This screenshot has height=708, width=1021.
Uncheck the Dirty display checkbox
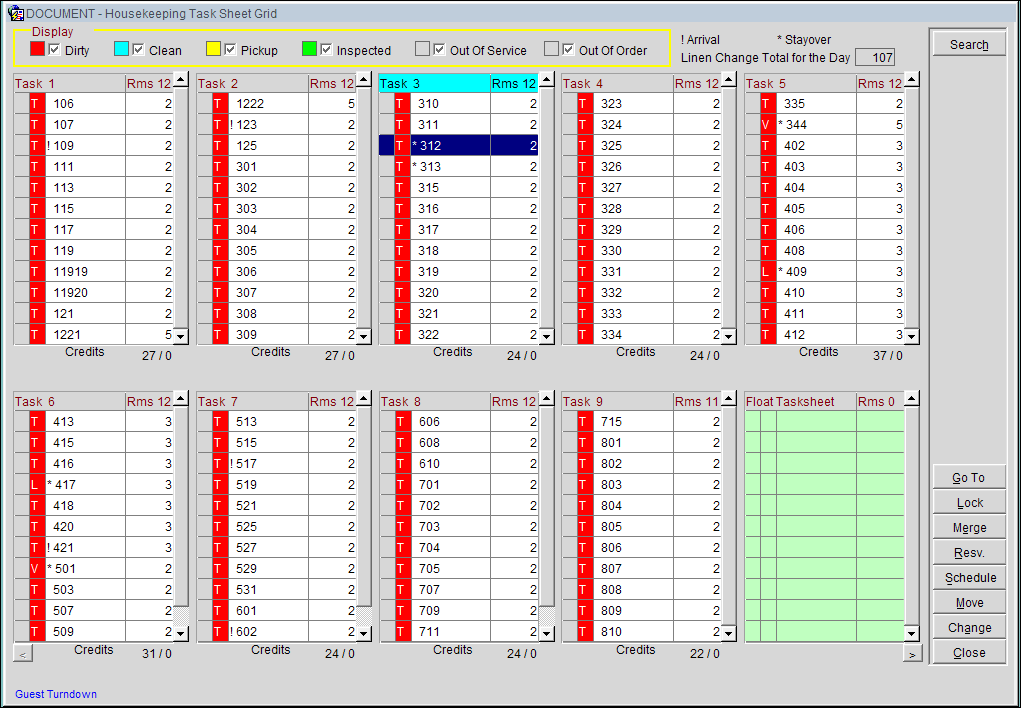(55, 50)
